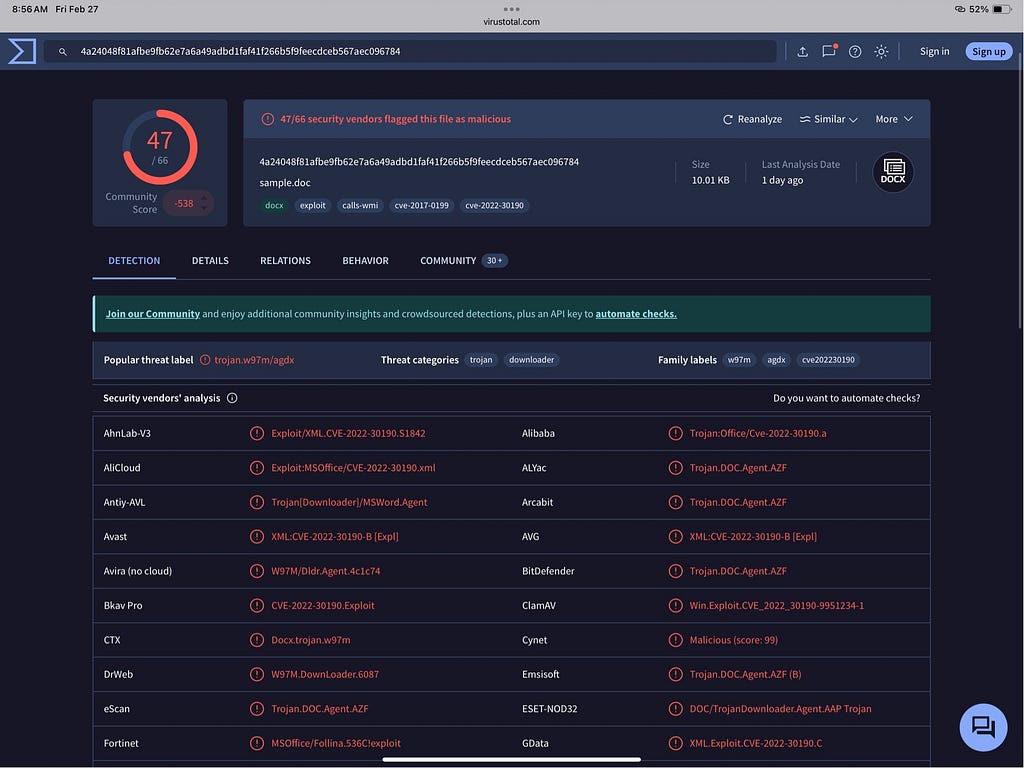This screenshot has height=768, width=1024.
Task: Click the alert icon in DrWeb row
Action: pos(257,674)
